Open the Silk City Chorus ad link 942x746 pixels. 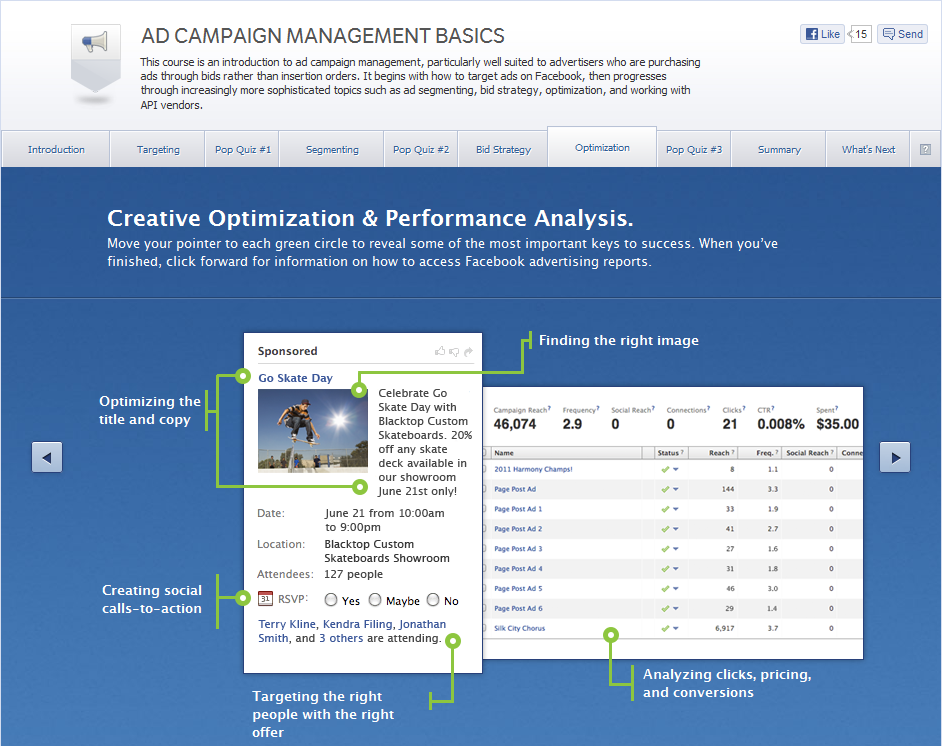click(x=520, y=628)
